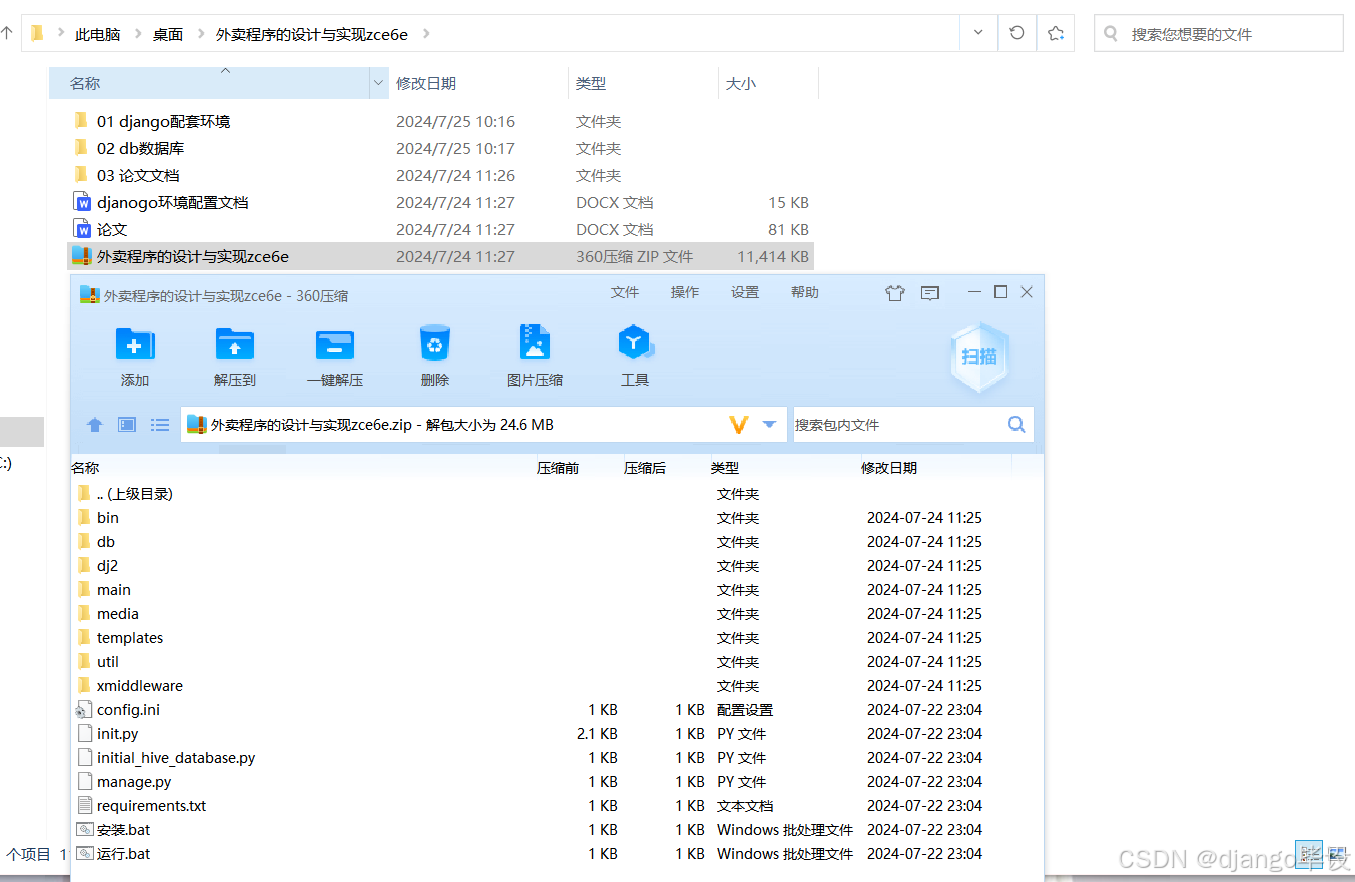
Task: Select init.py in the archive list
Action: 118,734
